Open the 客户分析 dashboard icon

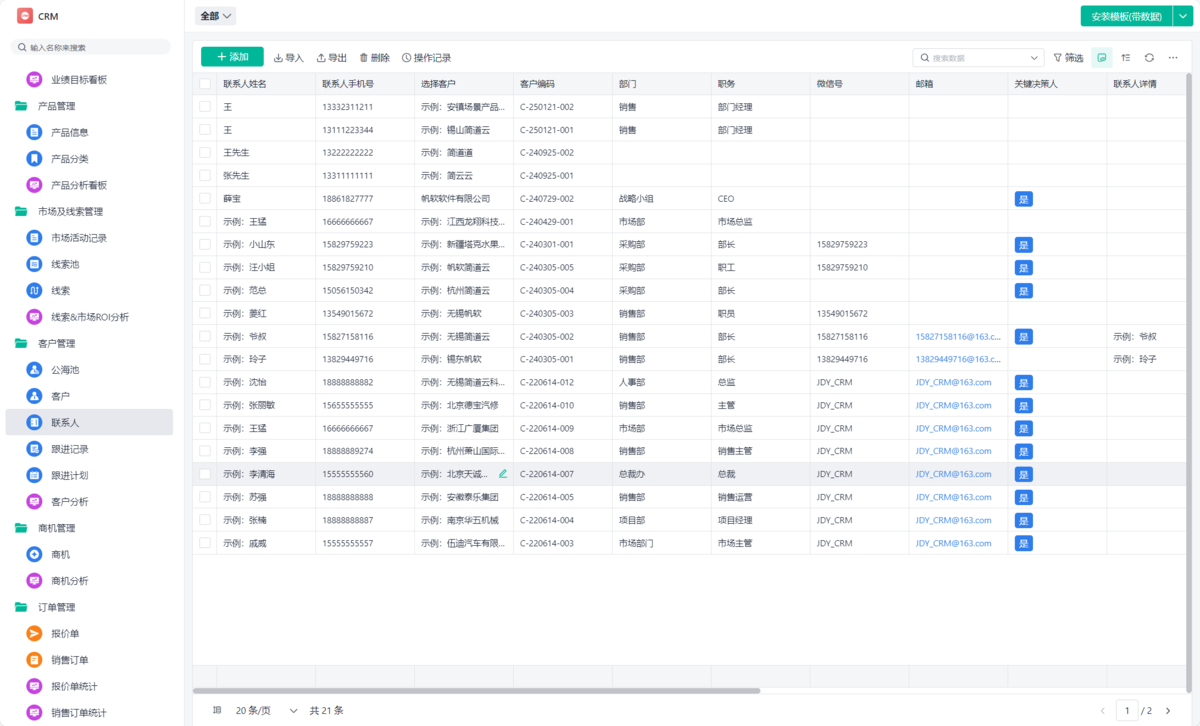pos(34,502)
